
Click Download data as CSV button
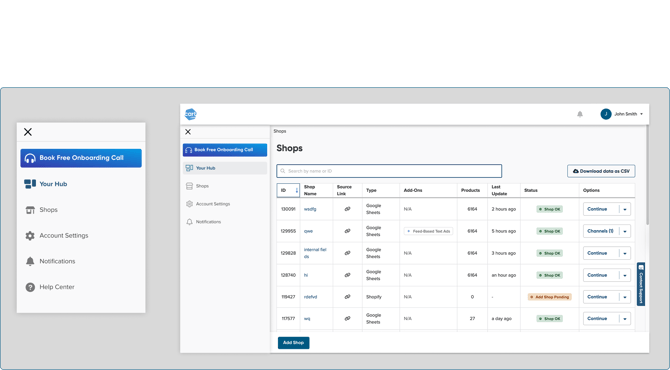[x=601, y=171]
